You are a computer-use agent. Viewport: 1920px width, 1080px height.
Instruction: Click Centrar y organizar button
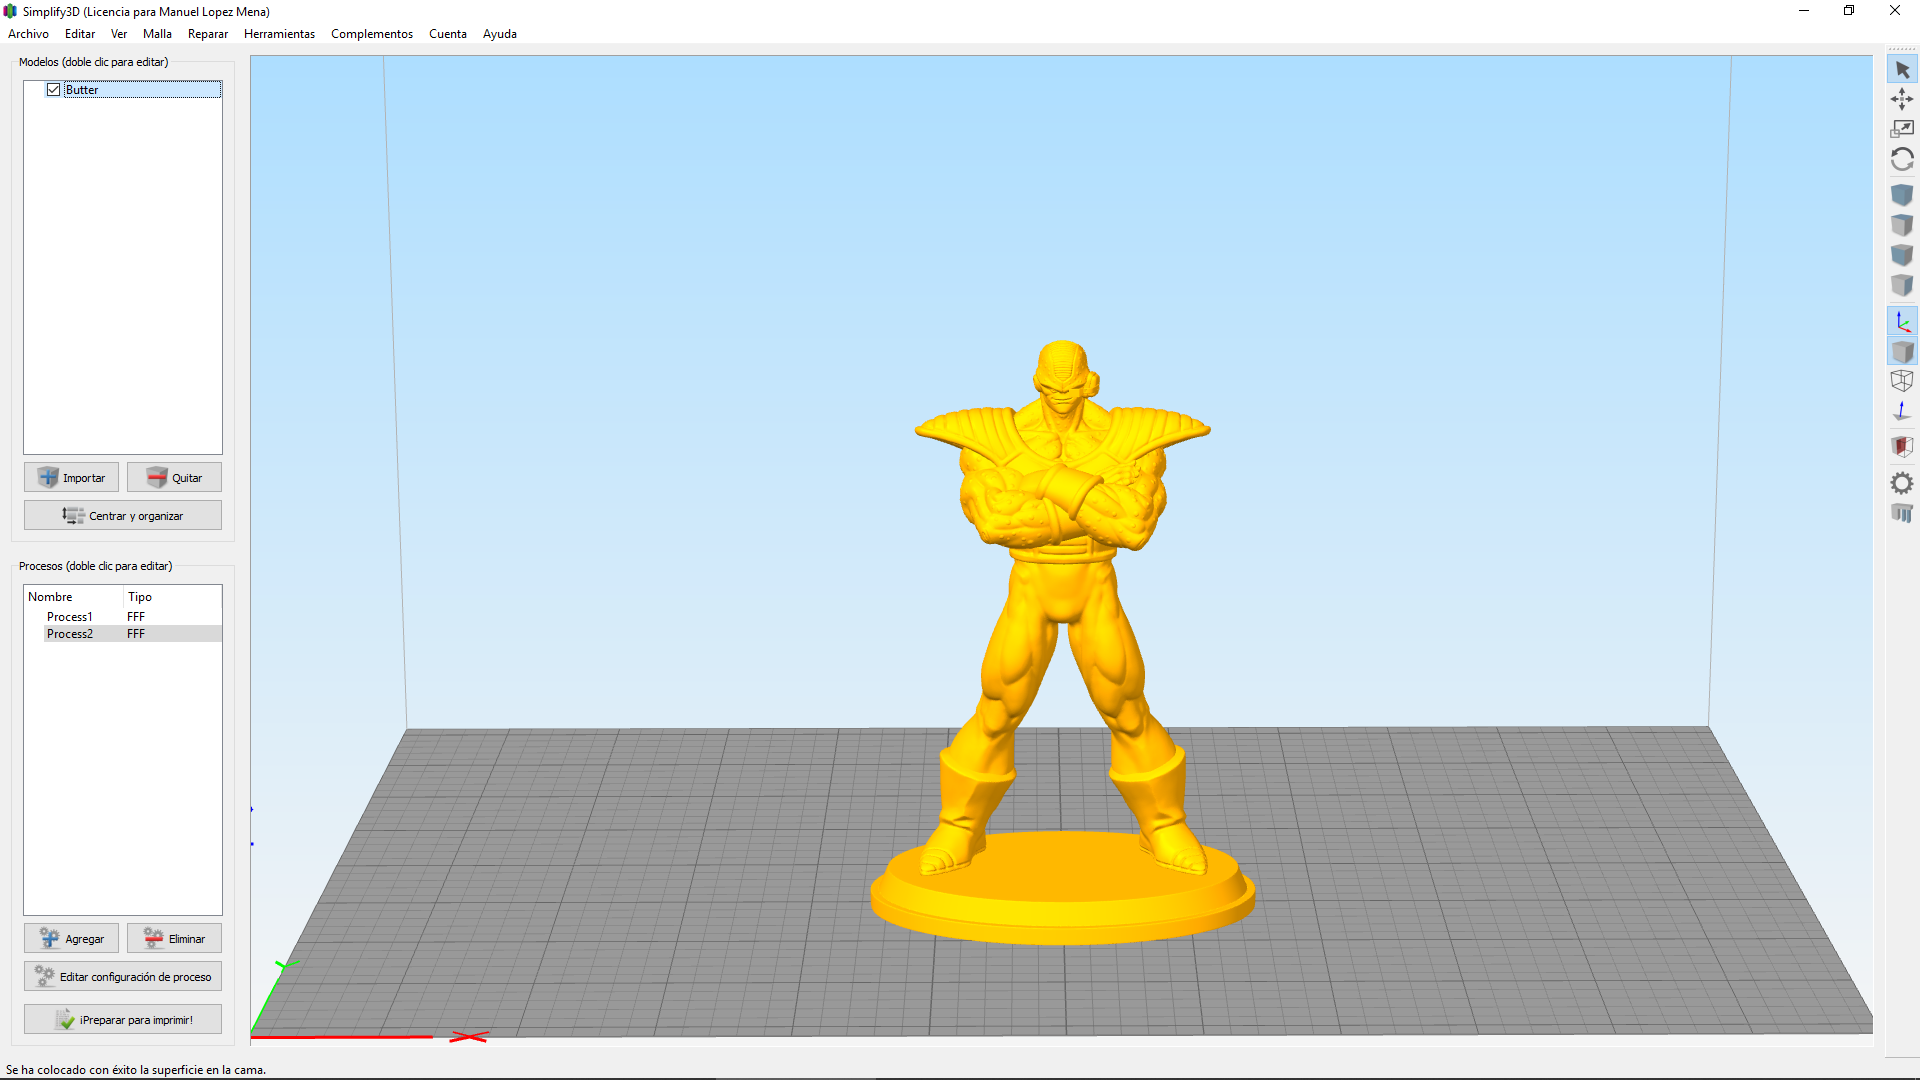(123, 516)
